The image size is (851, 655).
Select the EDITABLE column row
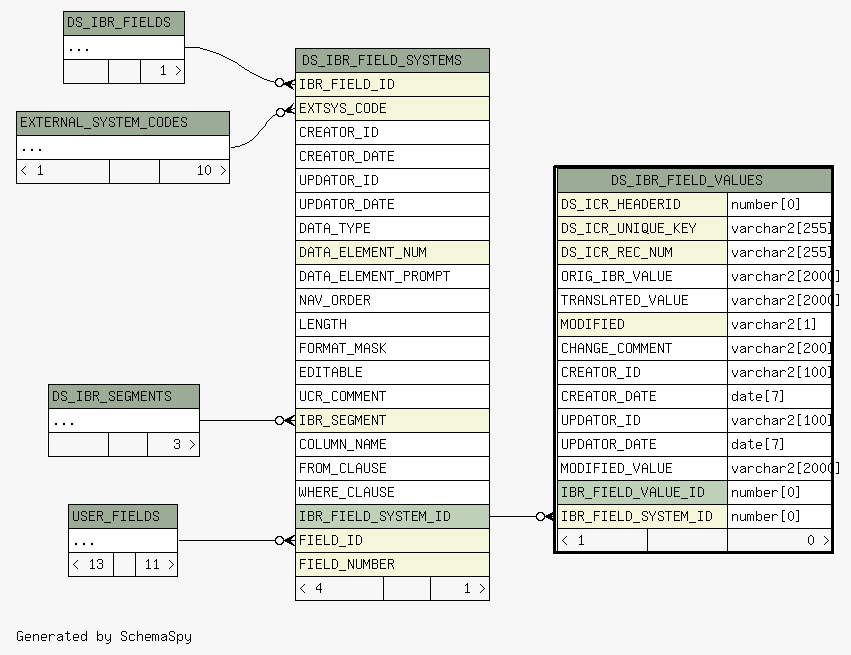tap(392, 372)
